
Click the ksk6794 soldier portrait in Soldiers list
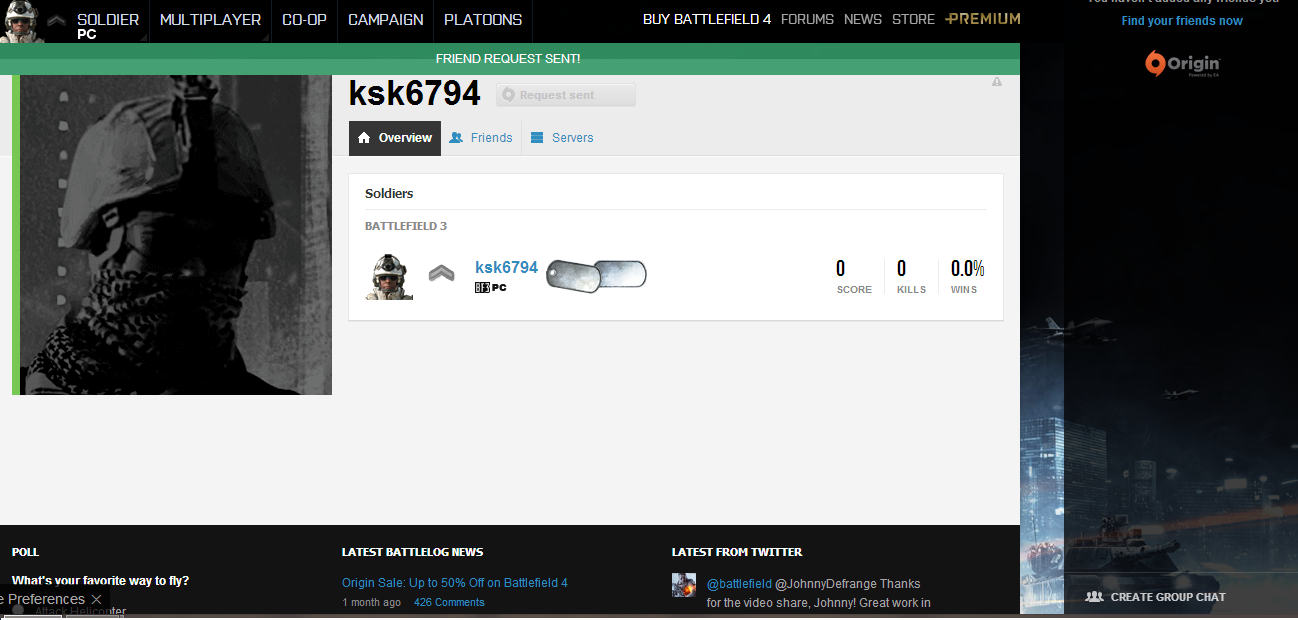390,276
